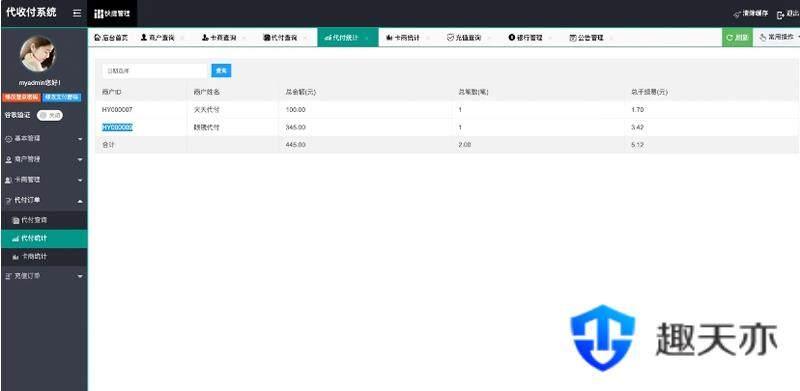
Task: Open 代付查询 in the sidebar submenu
Action: (44, 220)
